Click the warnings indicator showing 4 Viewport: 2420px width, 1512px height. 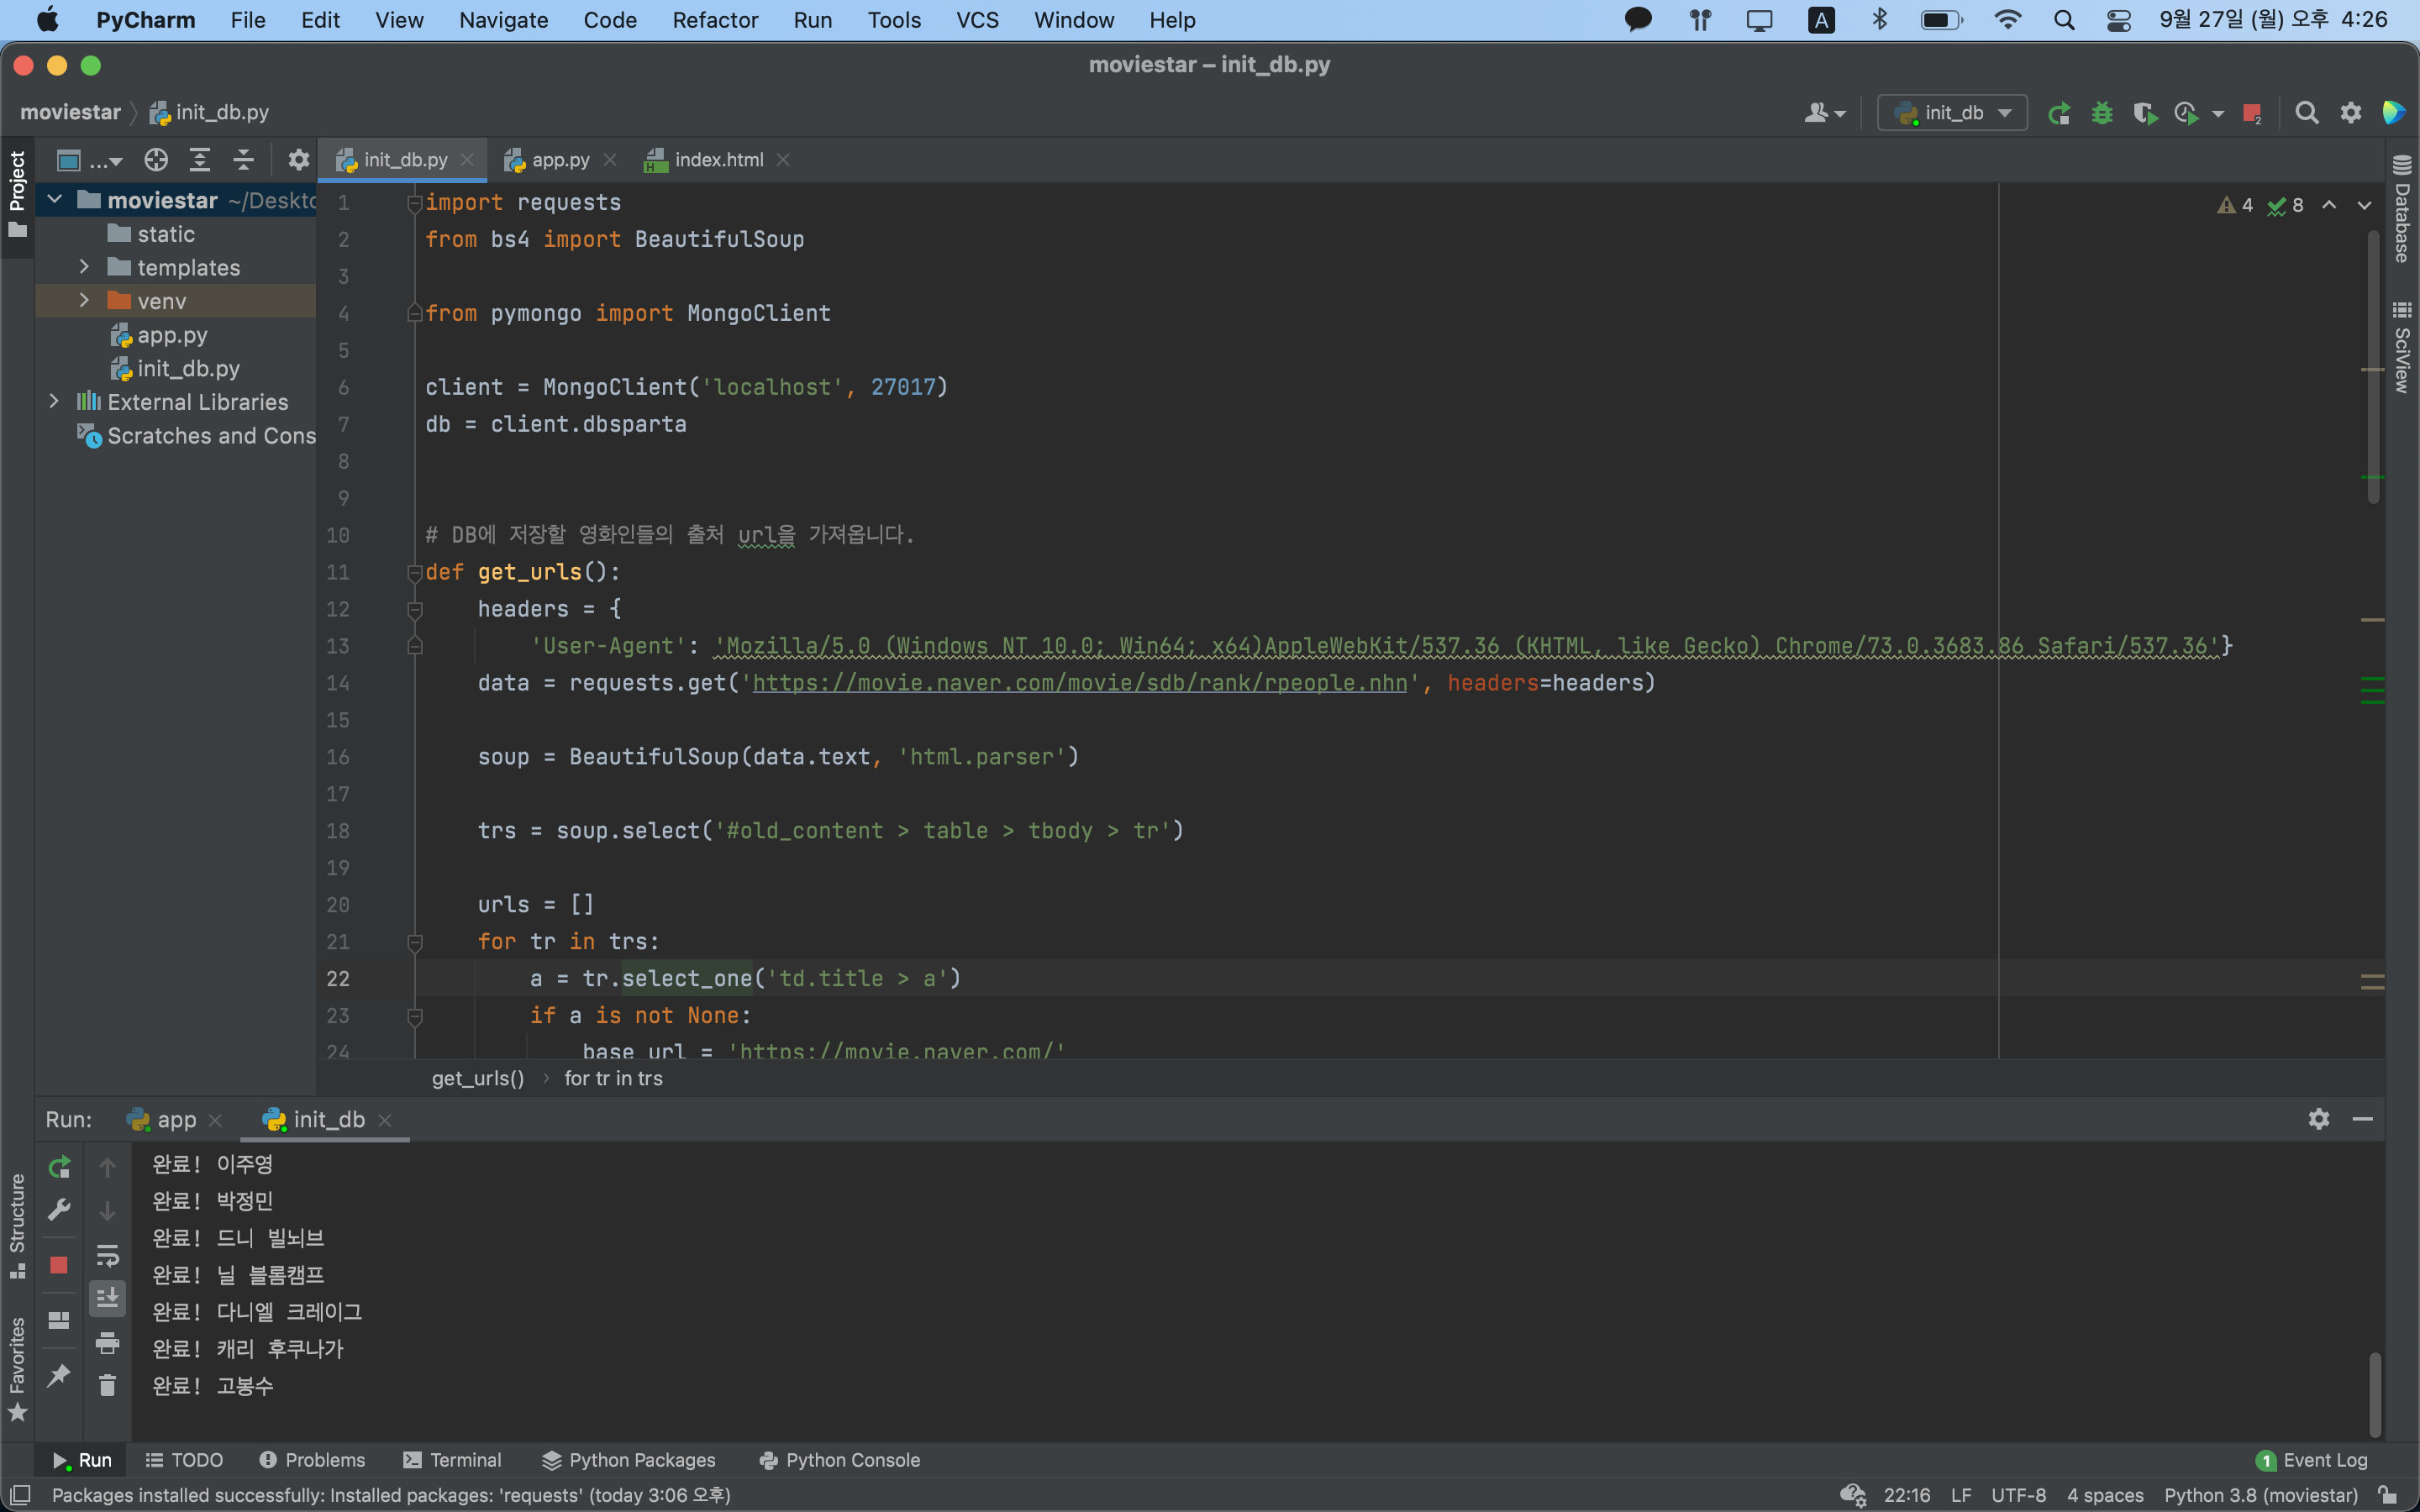coord(2235,205)
